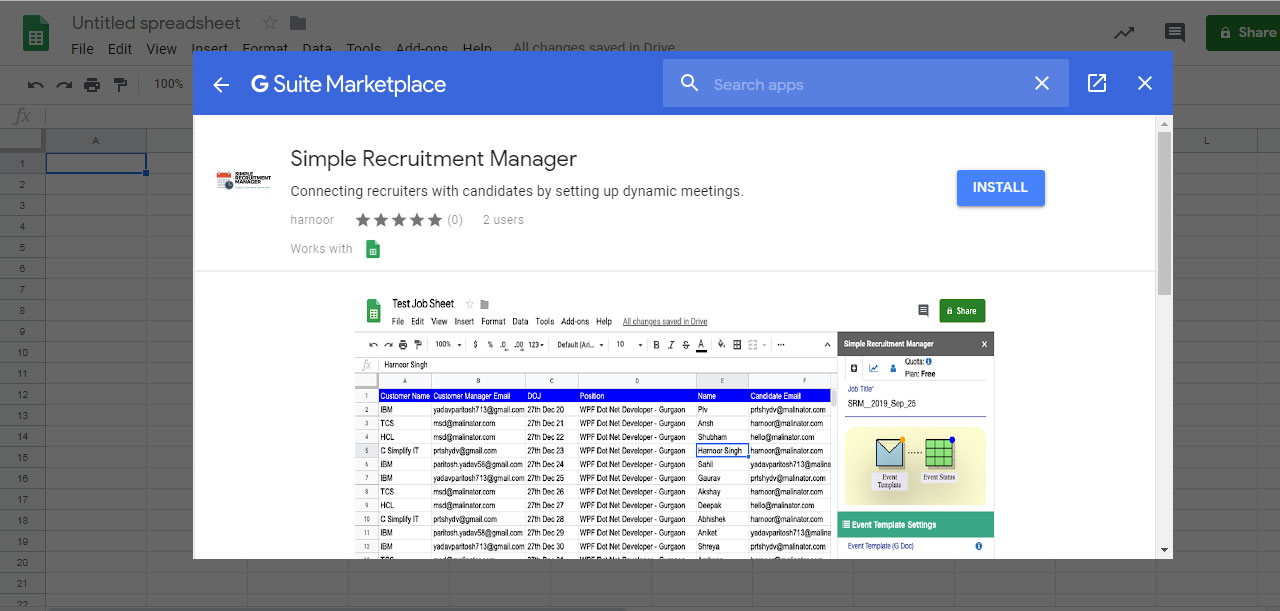This screenshot has width=1280, height=611.
Task: Select the Paint format tool
Action: (120, 85)
